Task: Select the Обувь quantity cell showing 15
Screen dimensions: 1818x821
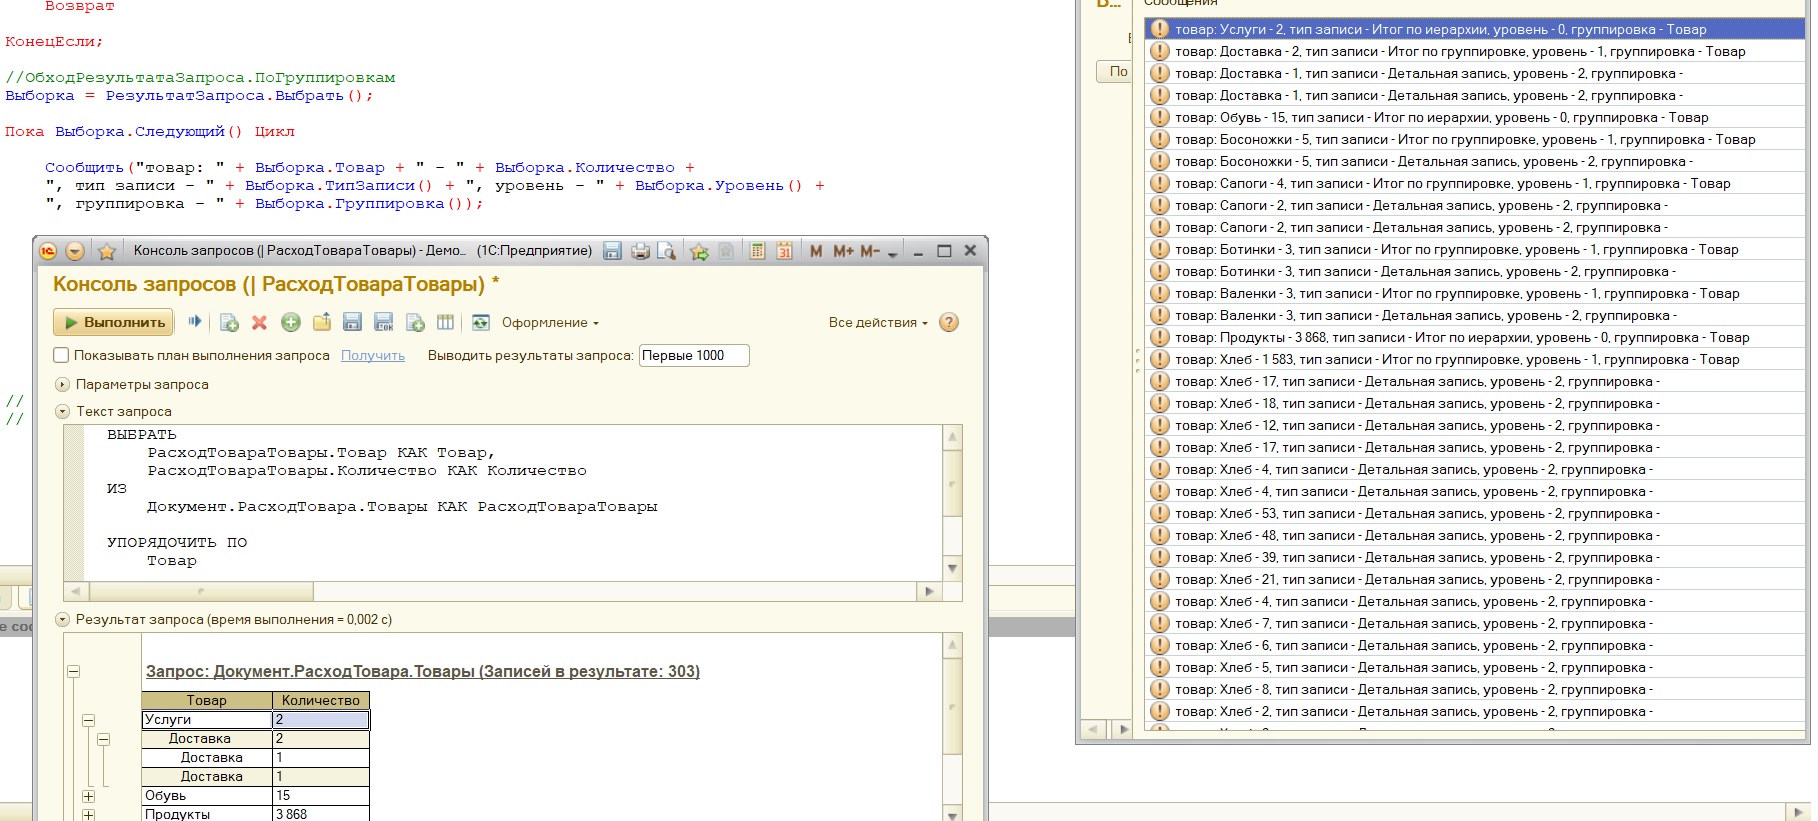Action: click(321, 795)
